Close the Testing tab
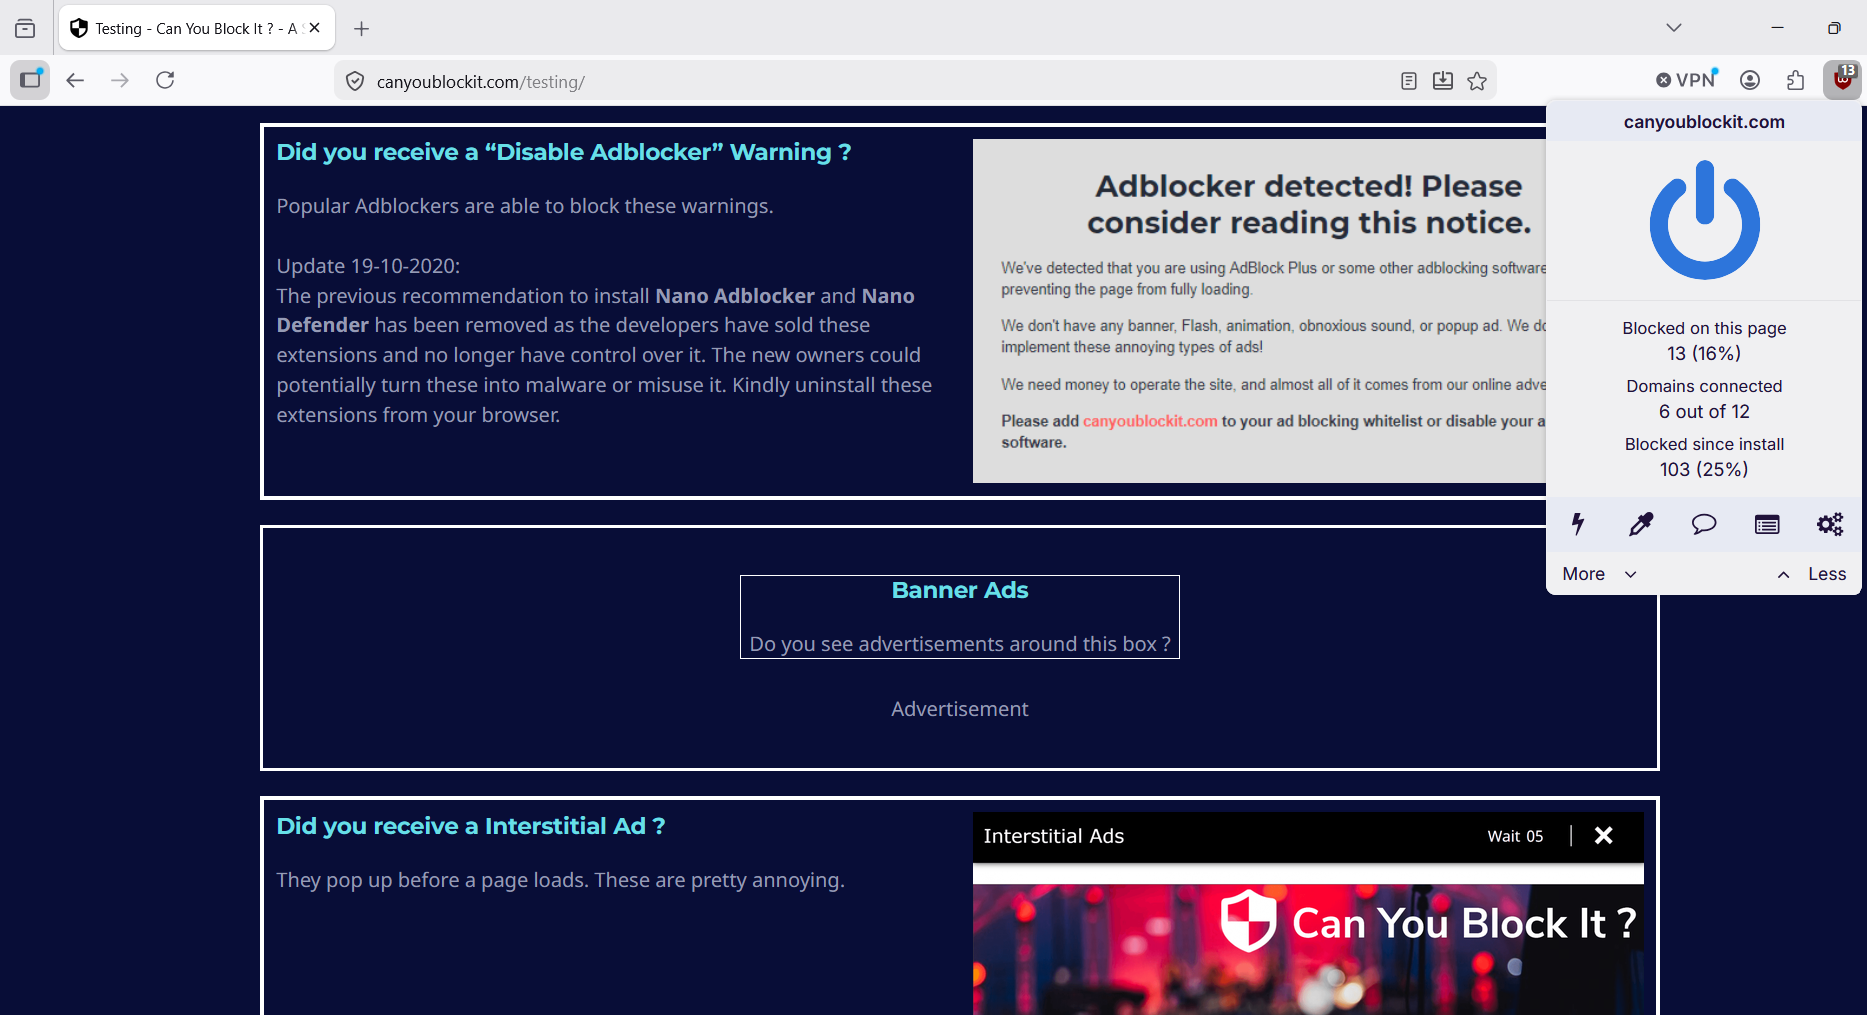This screenshot has height=1015, width=1867. click(315, 28)
